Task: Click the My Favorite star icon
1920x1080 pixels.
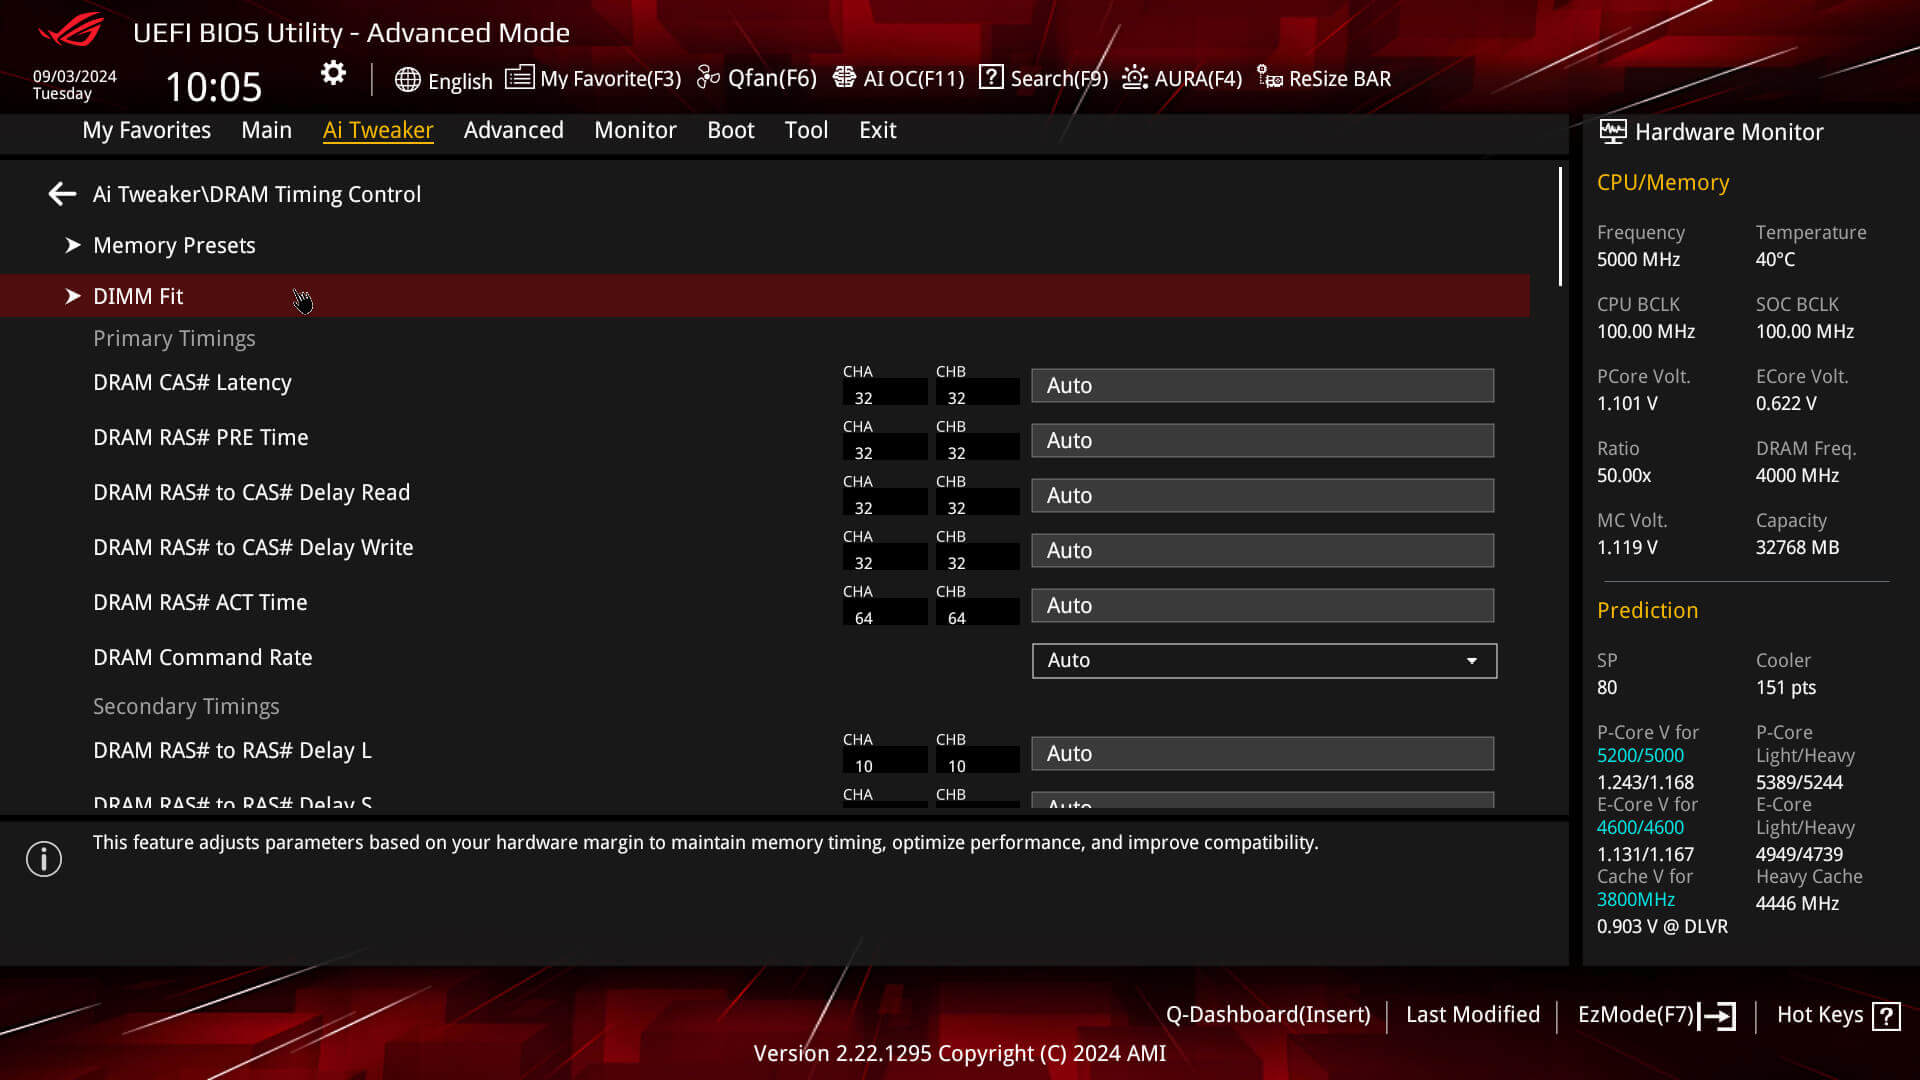Action: [x=520, y=78]
